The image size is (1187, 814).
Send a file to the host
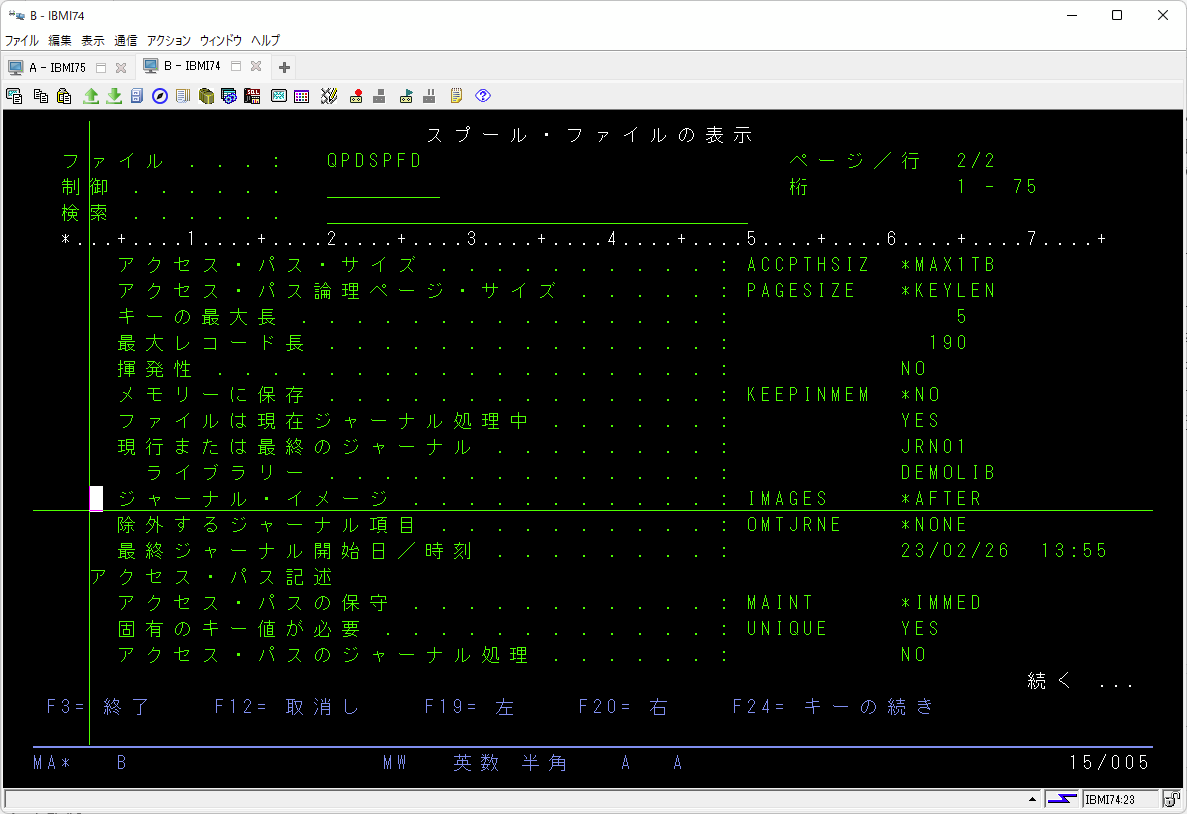(92, 95)
